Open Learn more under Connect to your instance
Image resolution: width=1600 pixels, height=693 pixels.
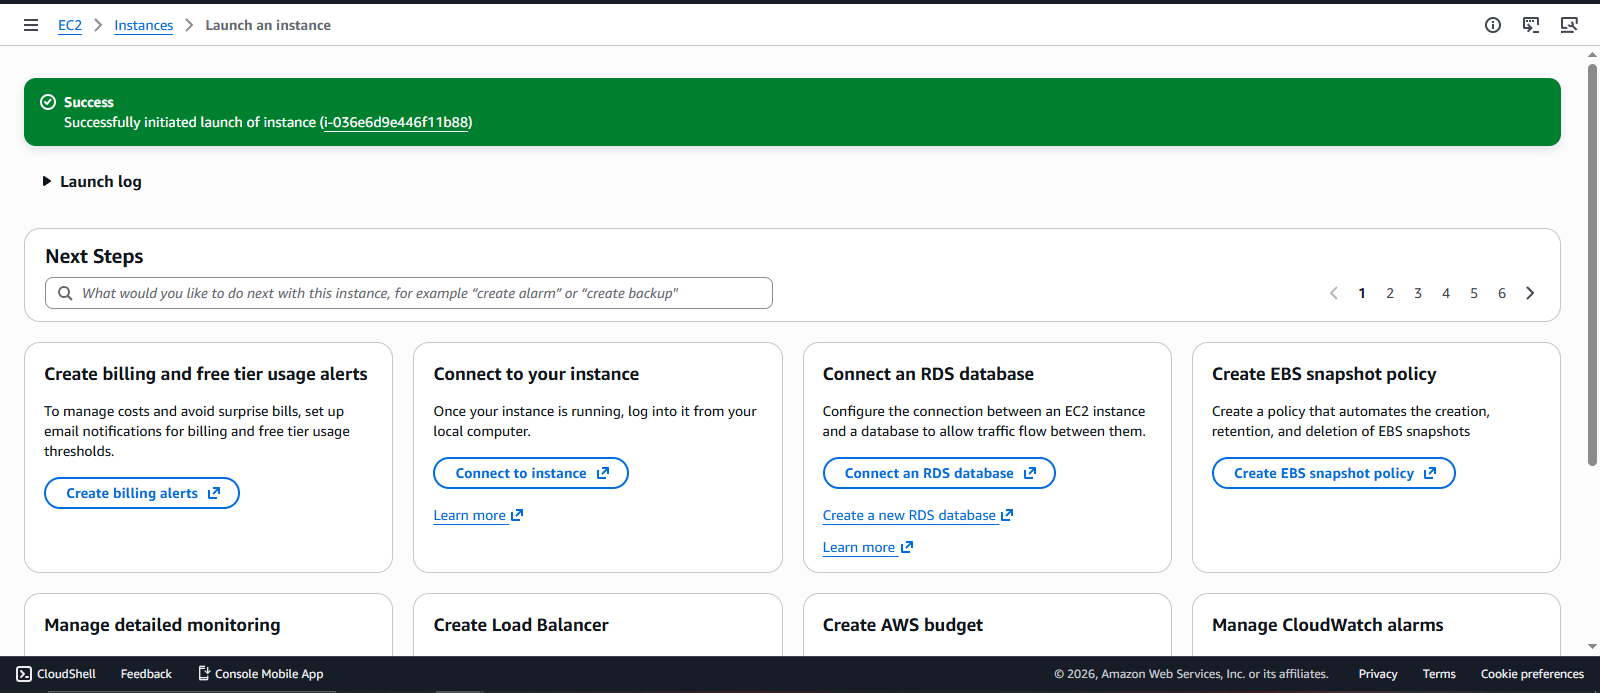click(x=478, y=515)
